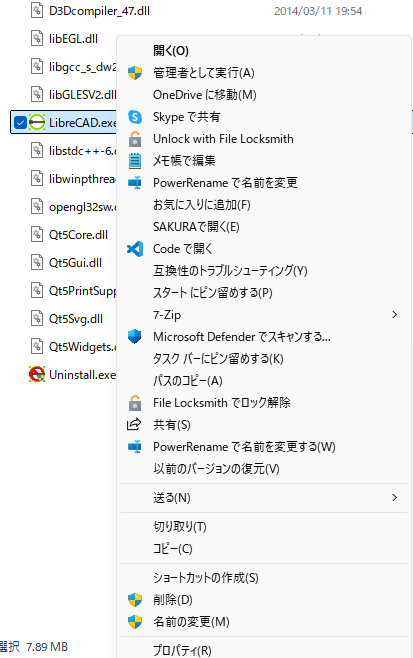Click the Microsoft Defender shield icon
The width and height of the screenshot is (413, 658).
coord(135,337)
